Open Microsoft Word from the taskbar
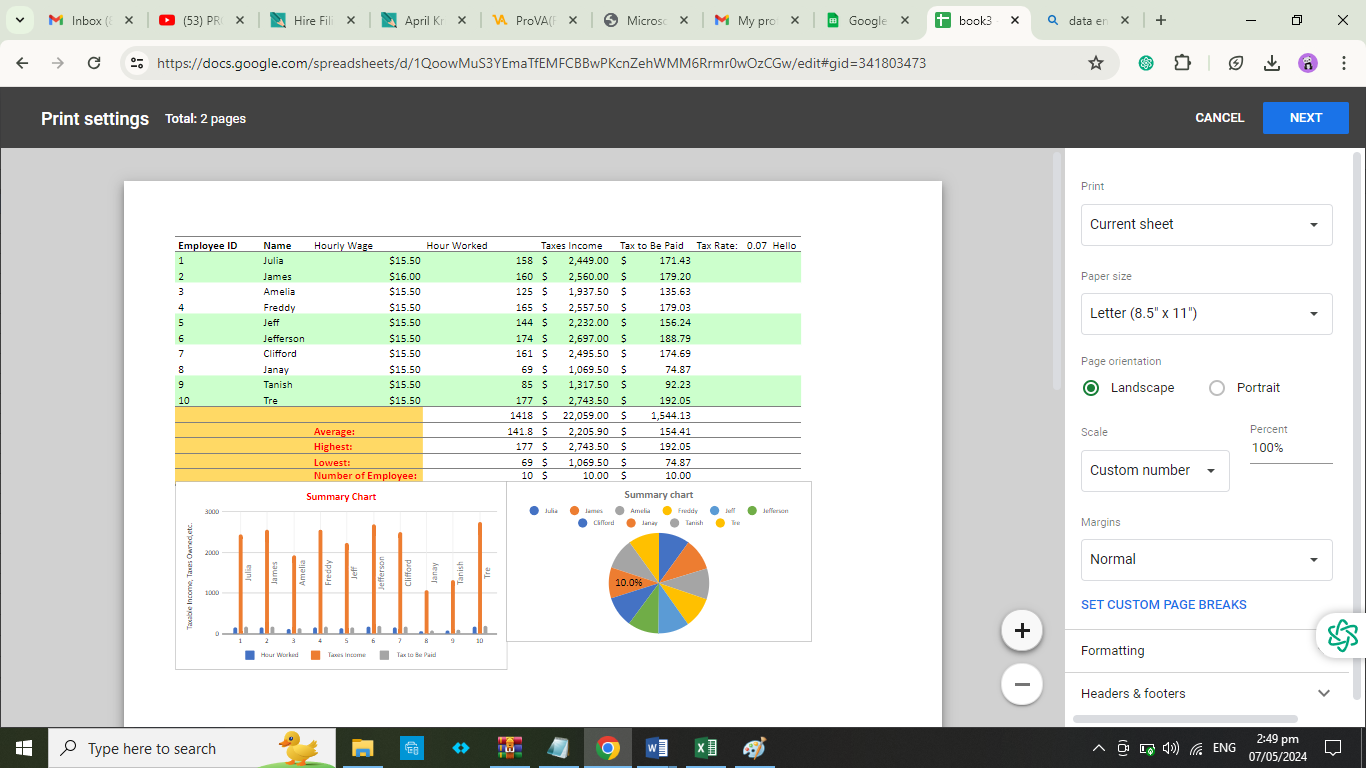Viewport: 1366px width, 768px height. pyautogui.click(x=656, y=748)
